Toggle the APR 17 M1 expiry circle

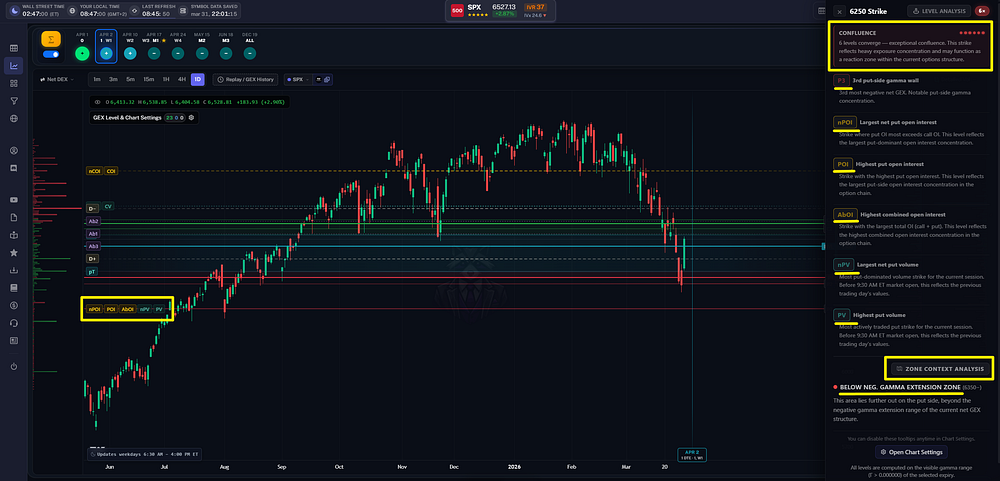coord(154,54)
